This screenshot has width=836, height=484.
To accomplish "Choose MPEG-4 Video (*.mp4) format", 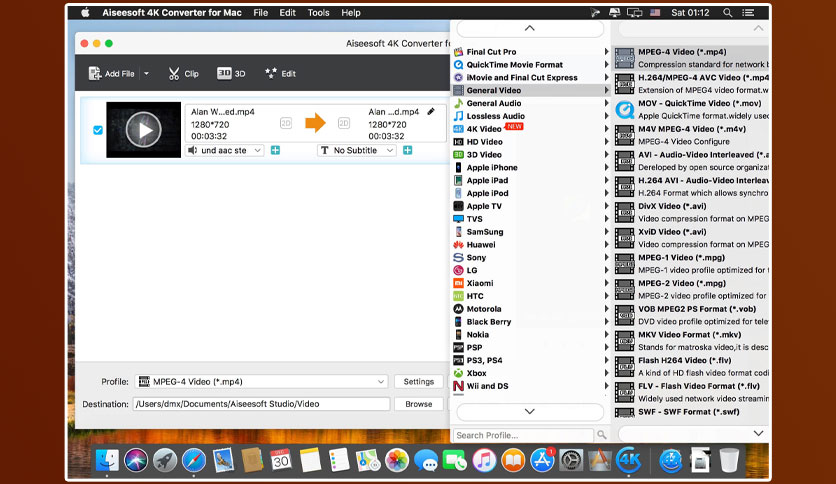I will [692, 58].
